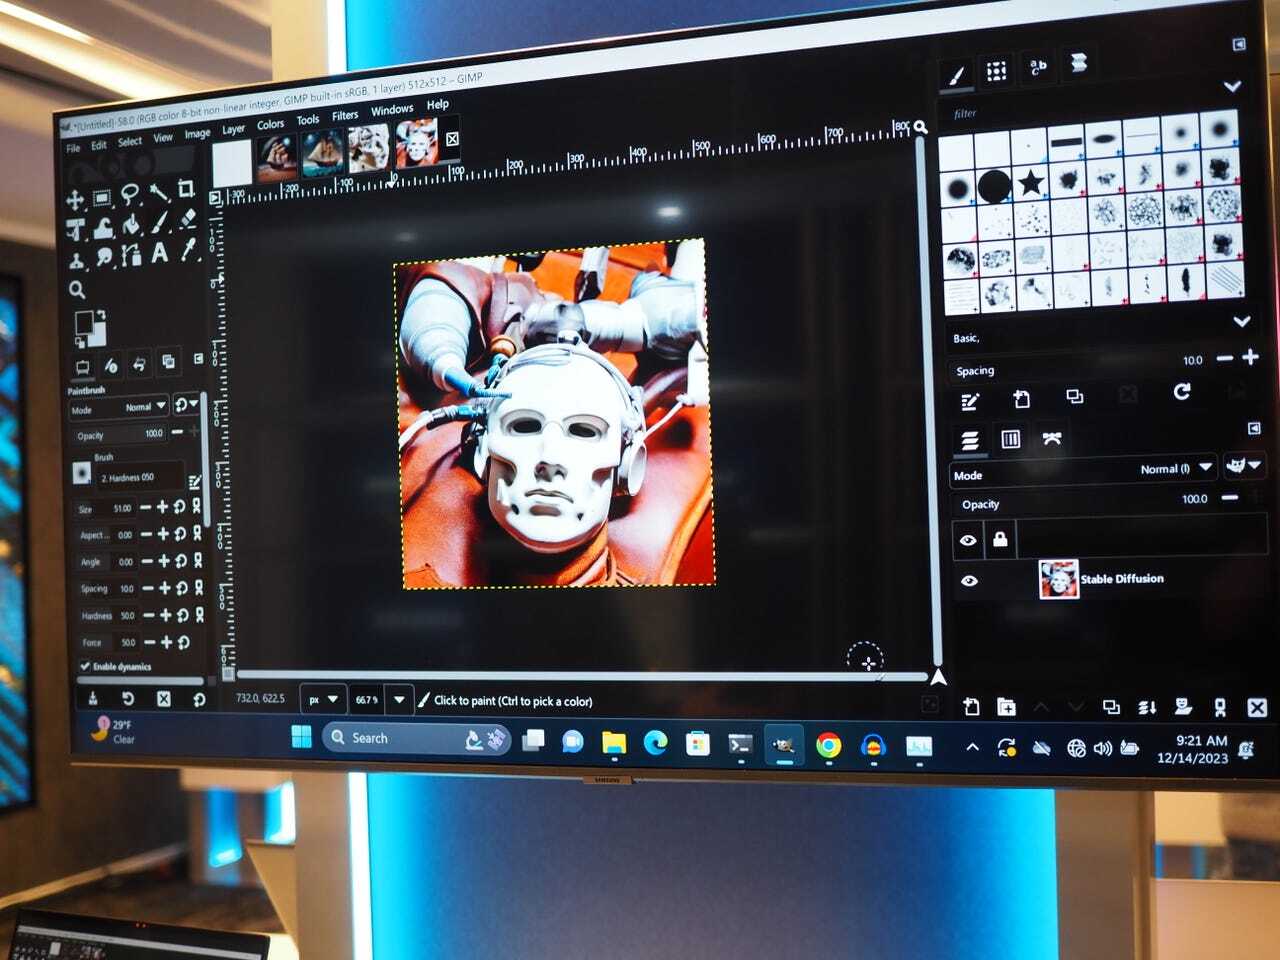Viewport: 1280px width, 960px height.
Task: Select the Smudge tool
Action: pyautogui.click(x=104, y=259)
